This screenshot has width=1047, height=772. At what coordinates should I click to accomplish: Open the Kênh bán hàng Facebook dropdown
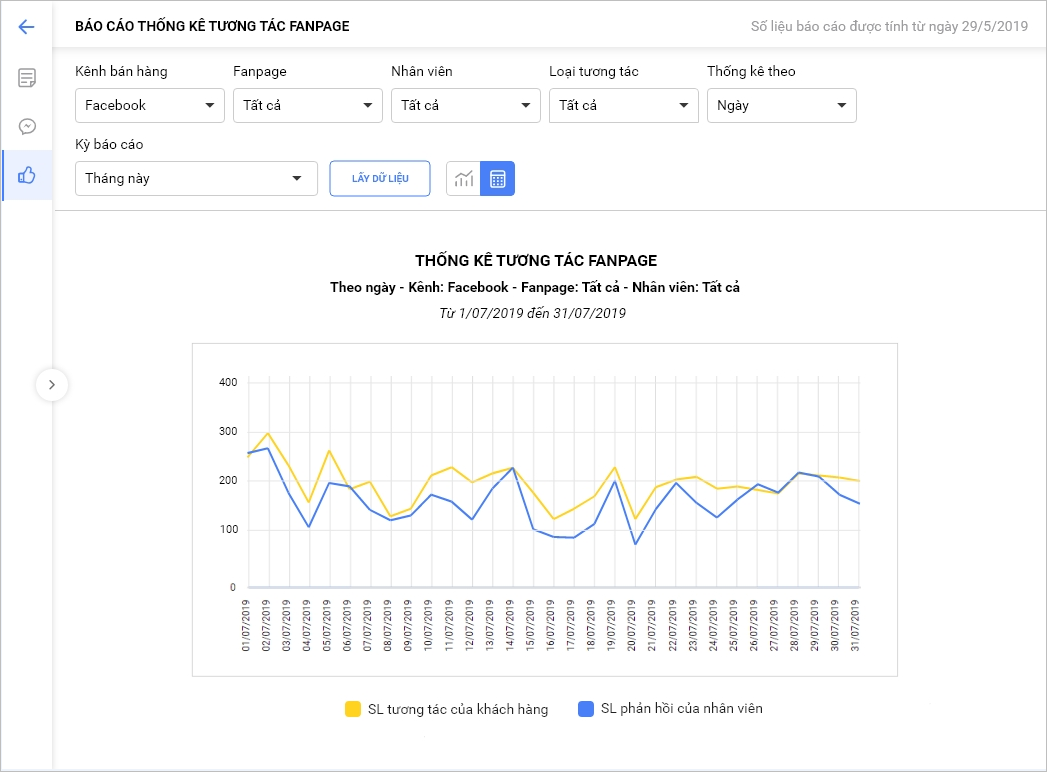[150, 105]
